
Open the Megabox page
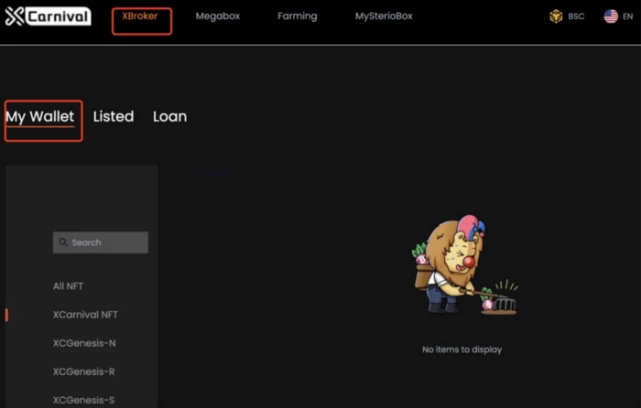point(217,16)
